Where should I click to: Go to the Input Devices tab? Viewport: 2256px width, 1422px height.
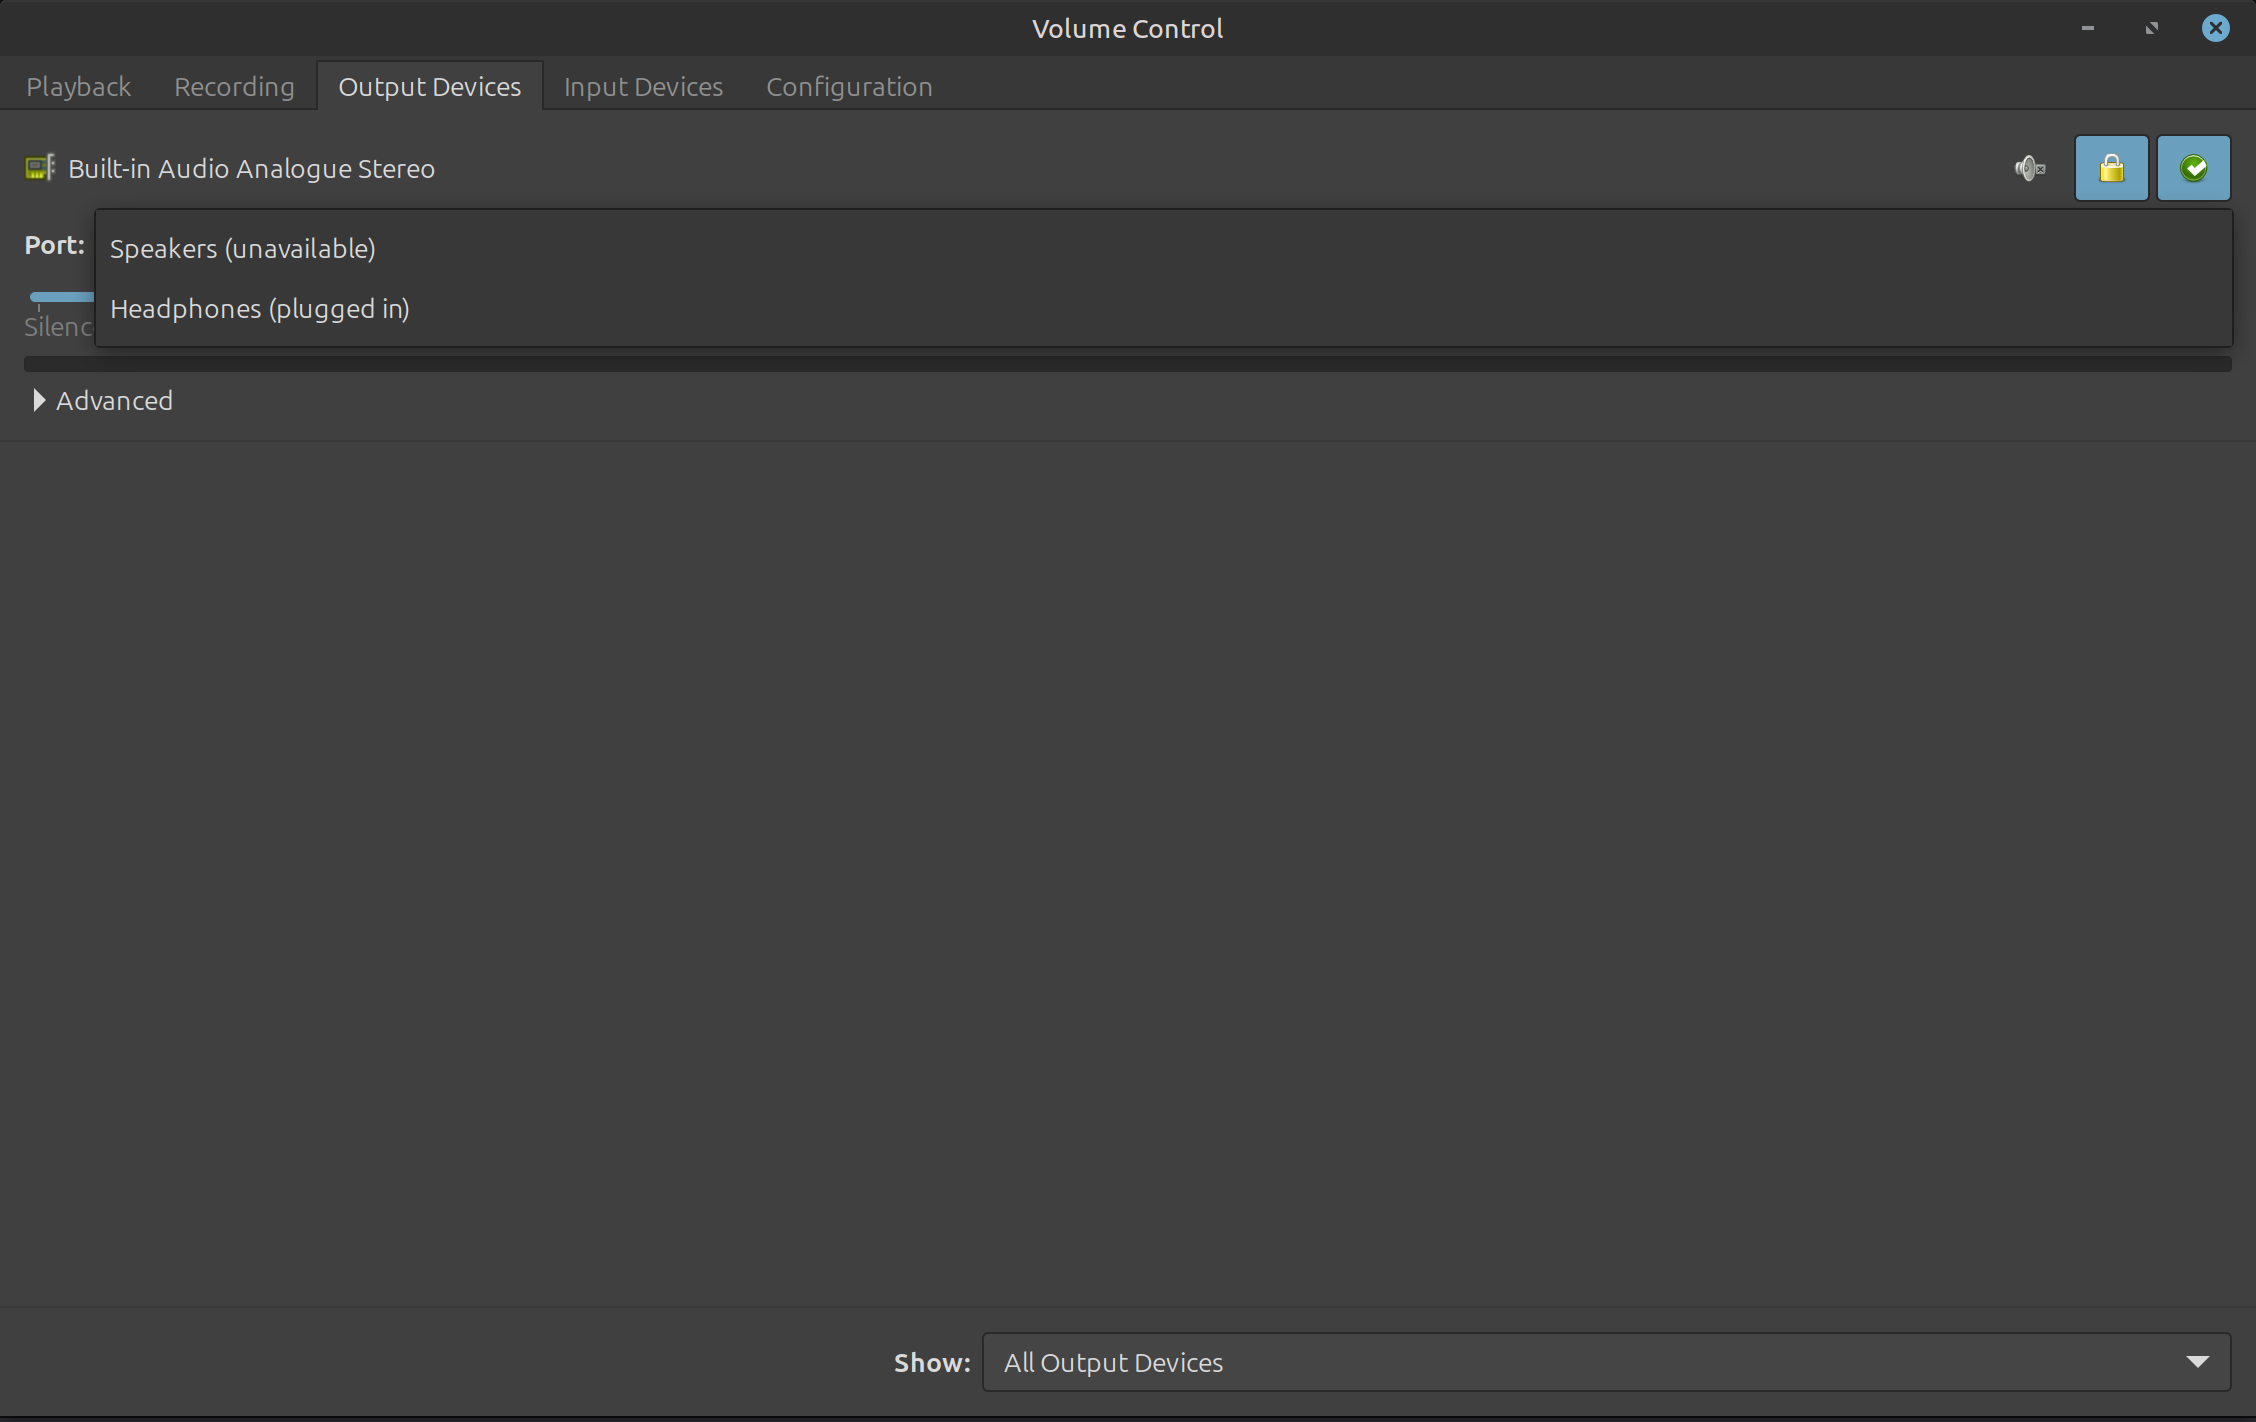point(643,87)
